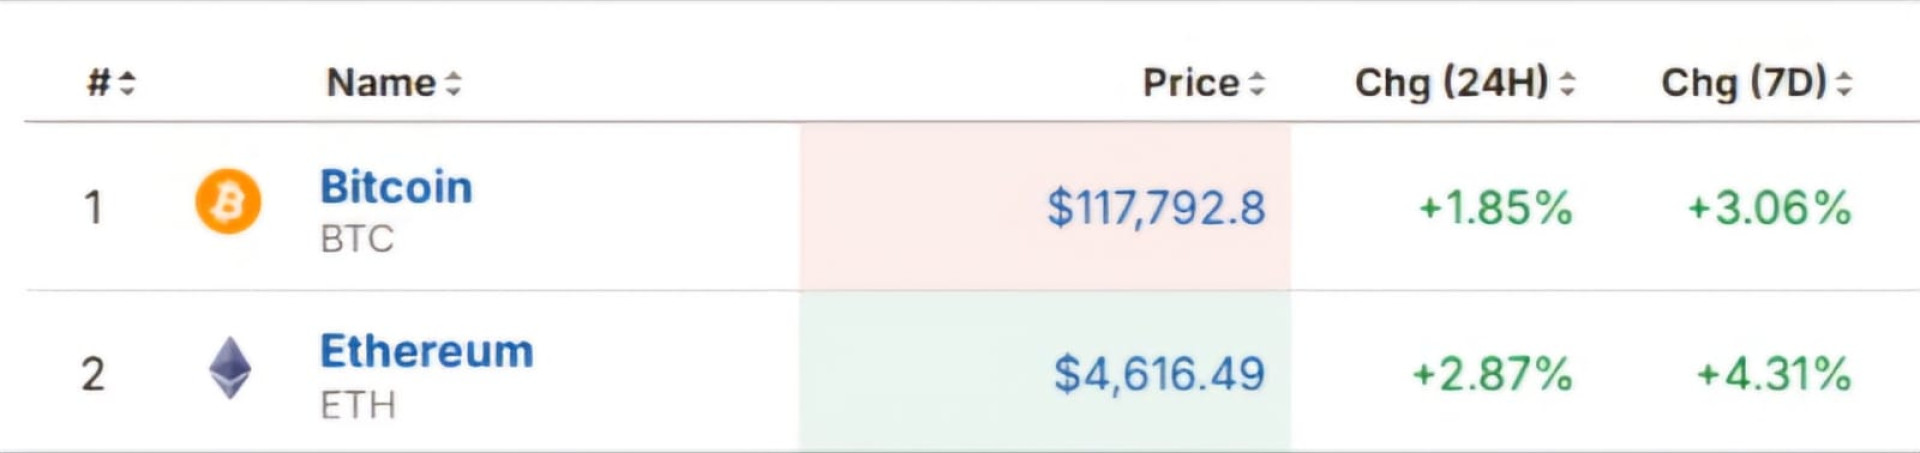The image size is (1920, 453).
Task: Click Ethereum's 24H change +2.87%
Action: [x=1492, y=374]
